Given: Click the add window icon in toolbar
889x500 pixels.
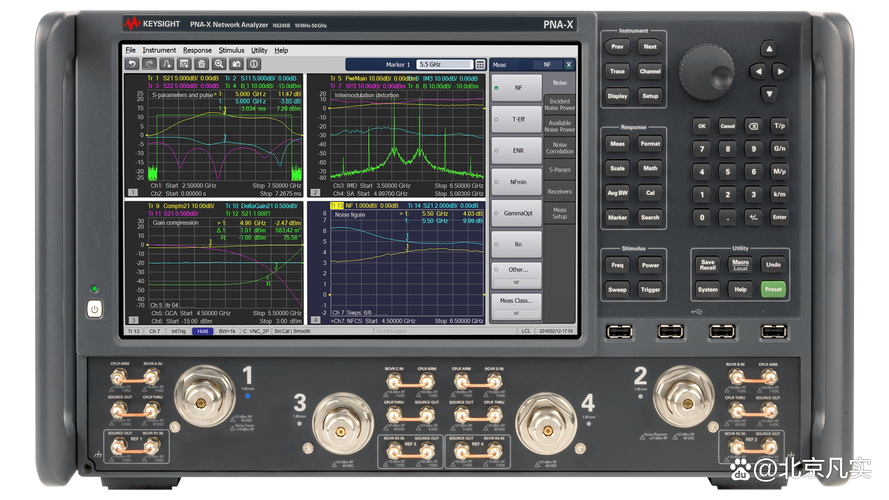Looking at the screenshot, I should (x=184, y=64).
